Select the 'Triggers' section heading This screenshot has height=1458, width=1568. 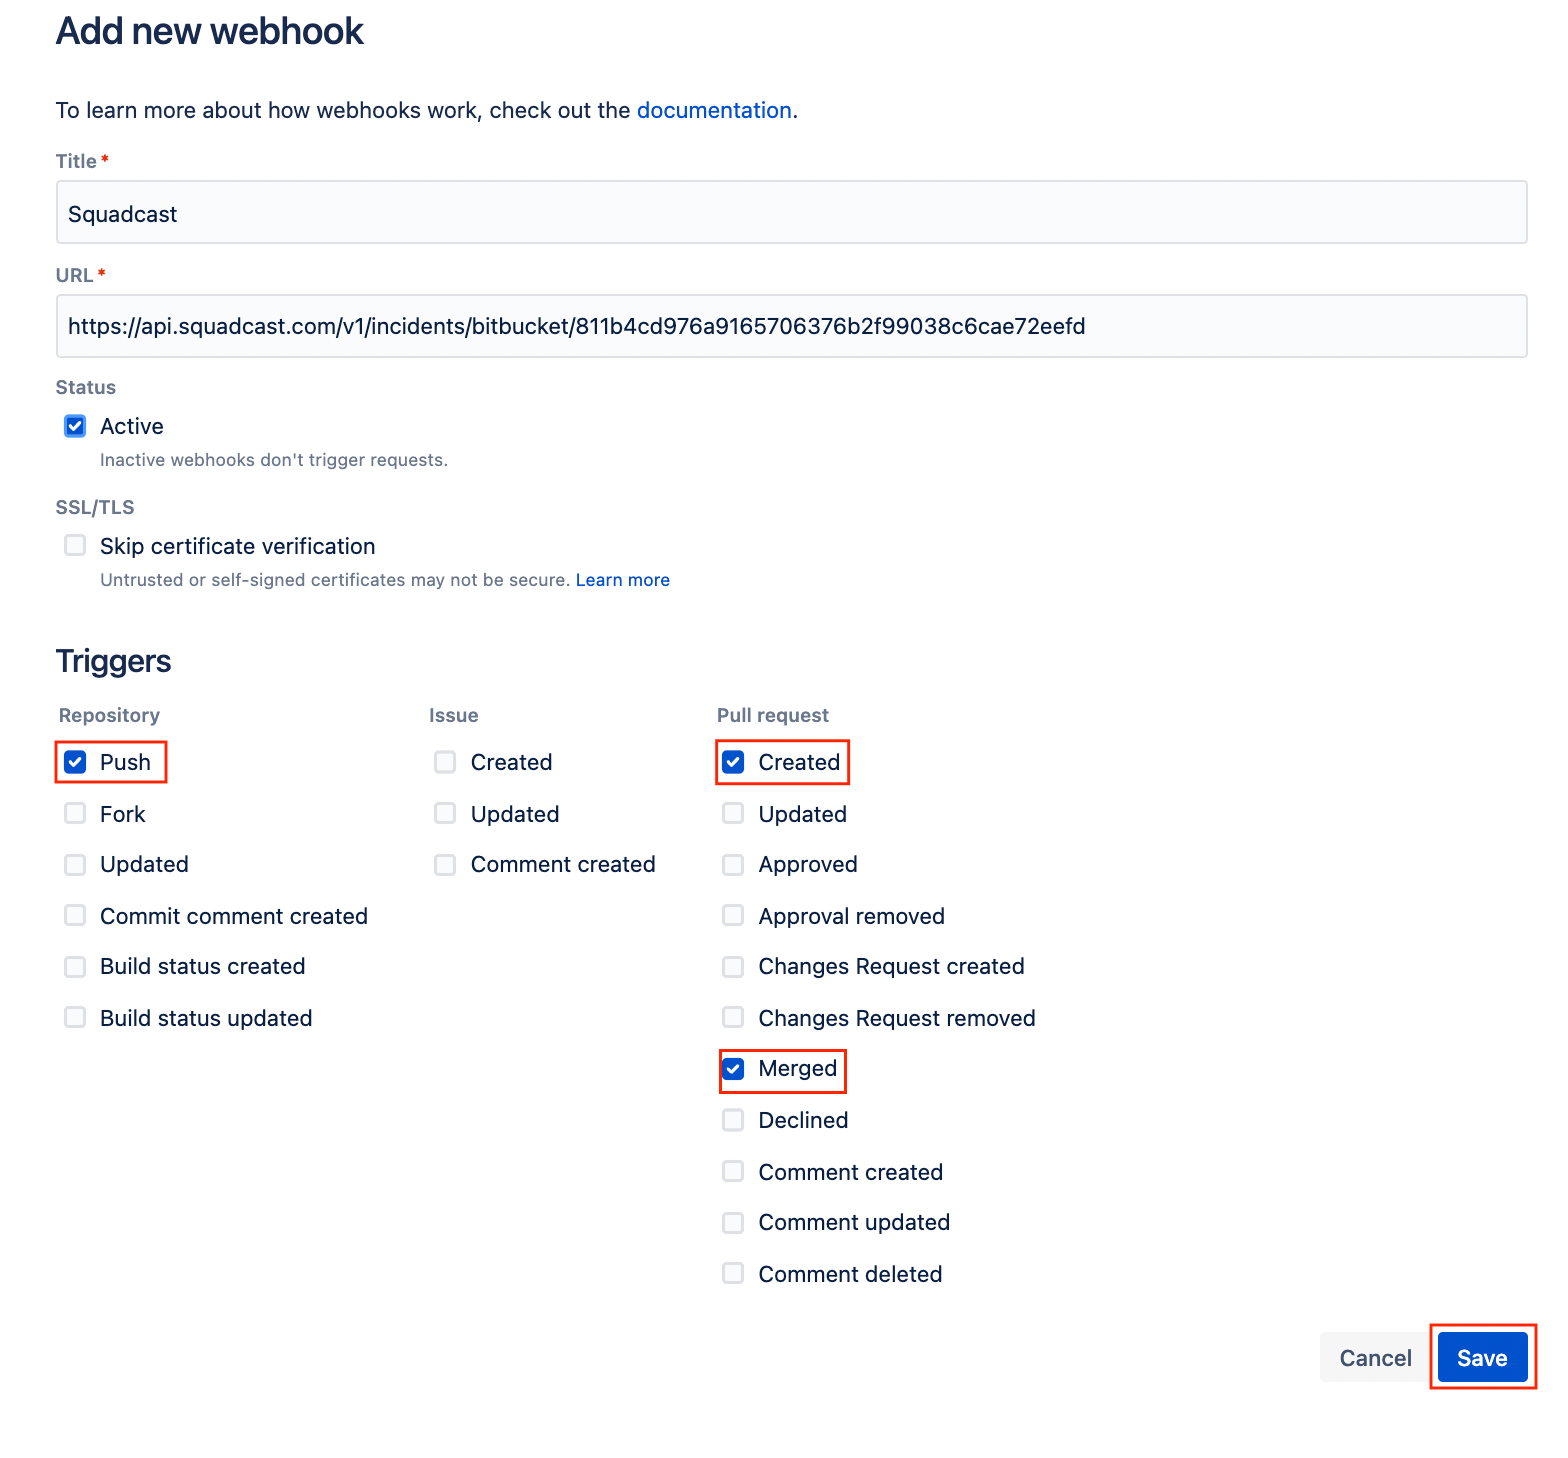click(113, 661)
